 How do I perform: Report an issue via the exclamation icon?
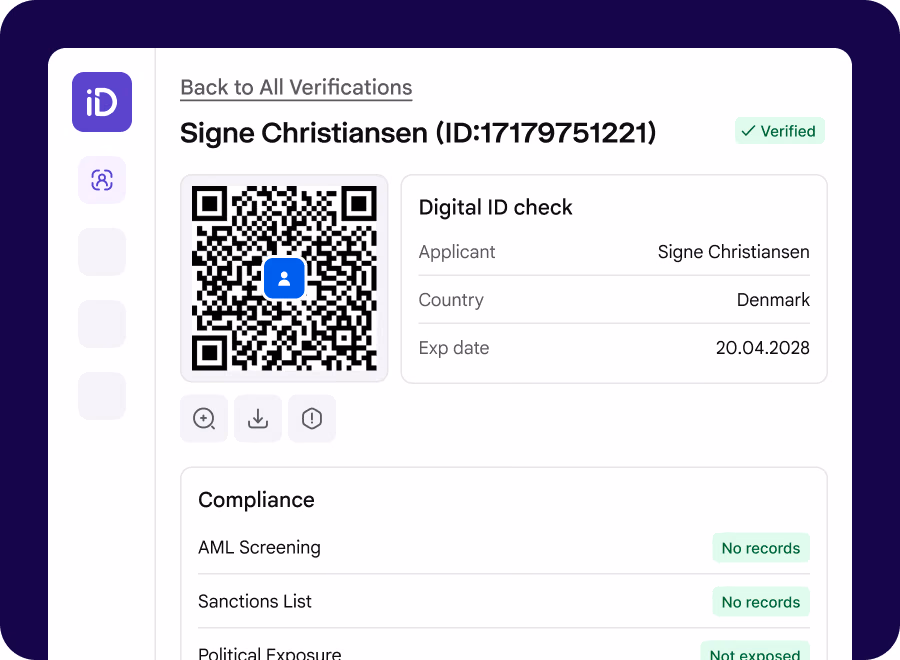click(312, 418)
